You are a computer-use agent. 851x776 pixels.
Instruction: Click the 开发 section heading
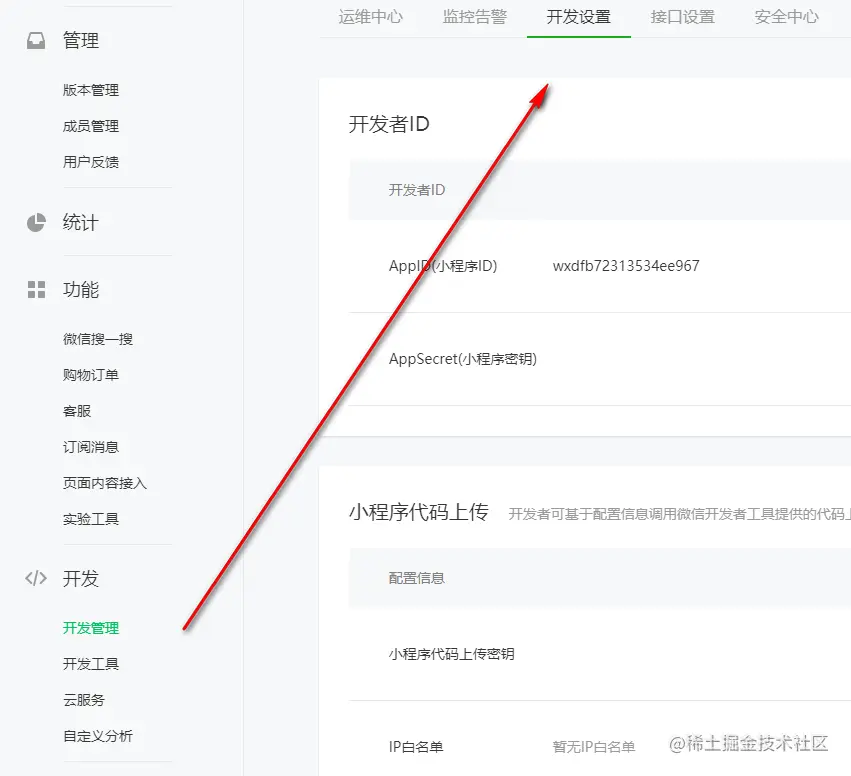point(81,578)
